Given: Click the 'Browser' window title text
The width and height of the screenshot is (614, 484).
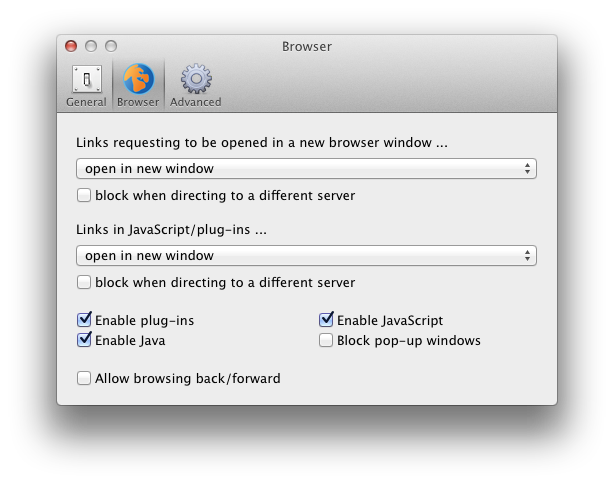Looking at the screenshot, I should 307,47.
